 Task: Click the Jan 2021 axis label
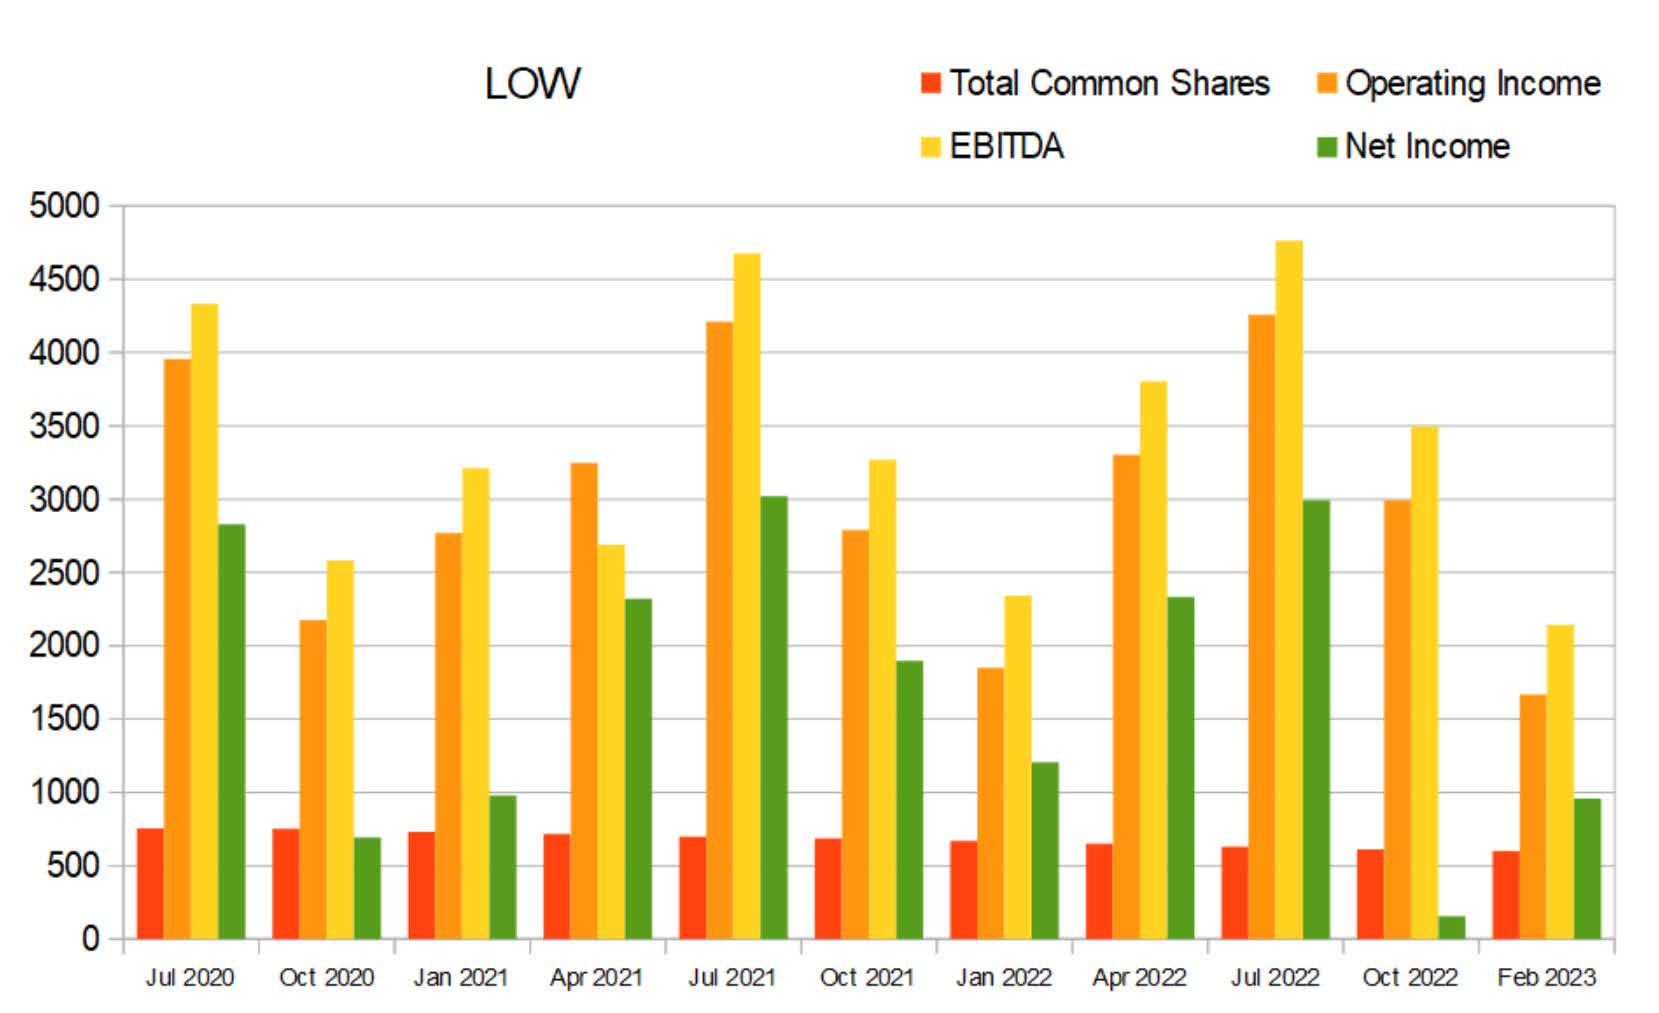click(x=461, y=977)
